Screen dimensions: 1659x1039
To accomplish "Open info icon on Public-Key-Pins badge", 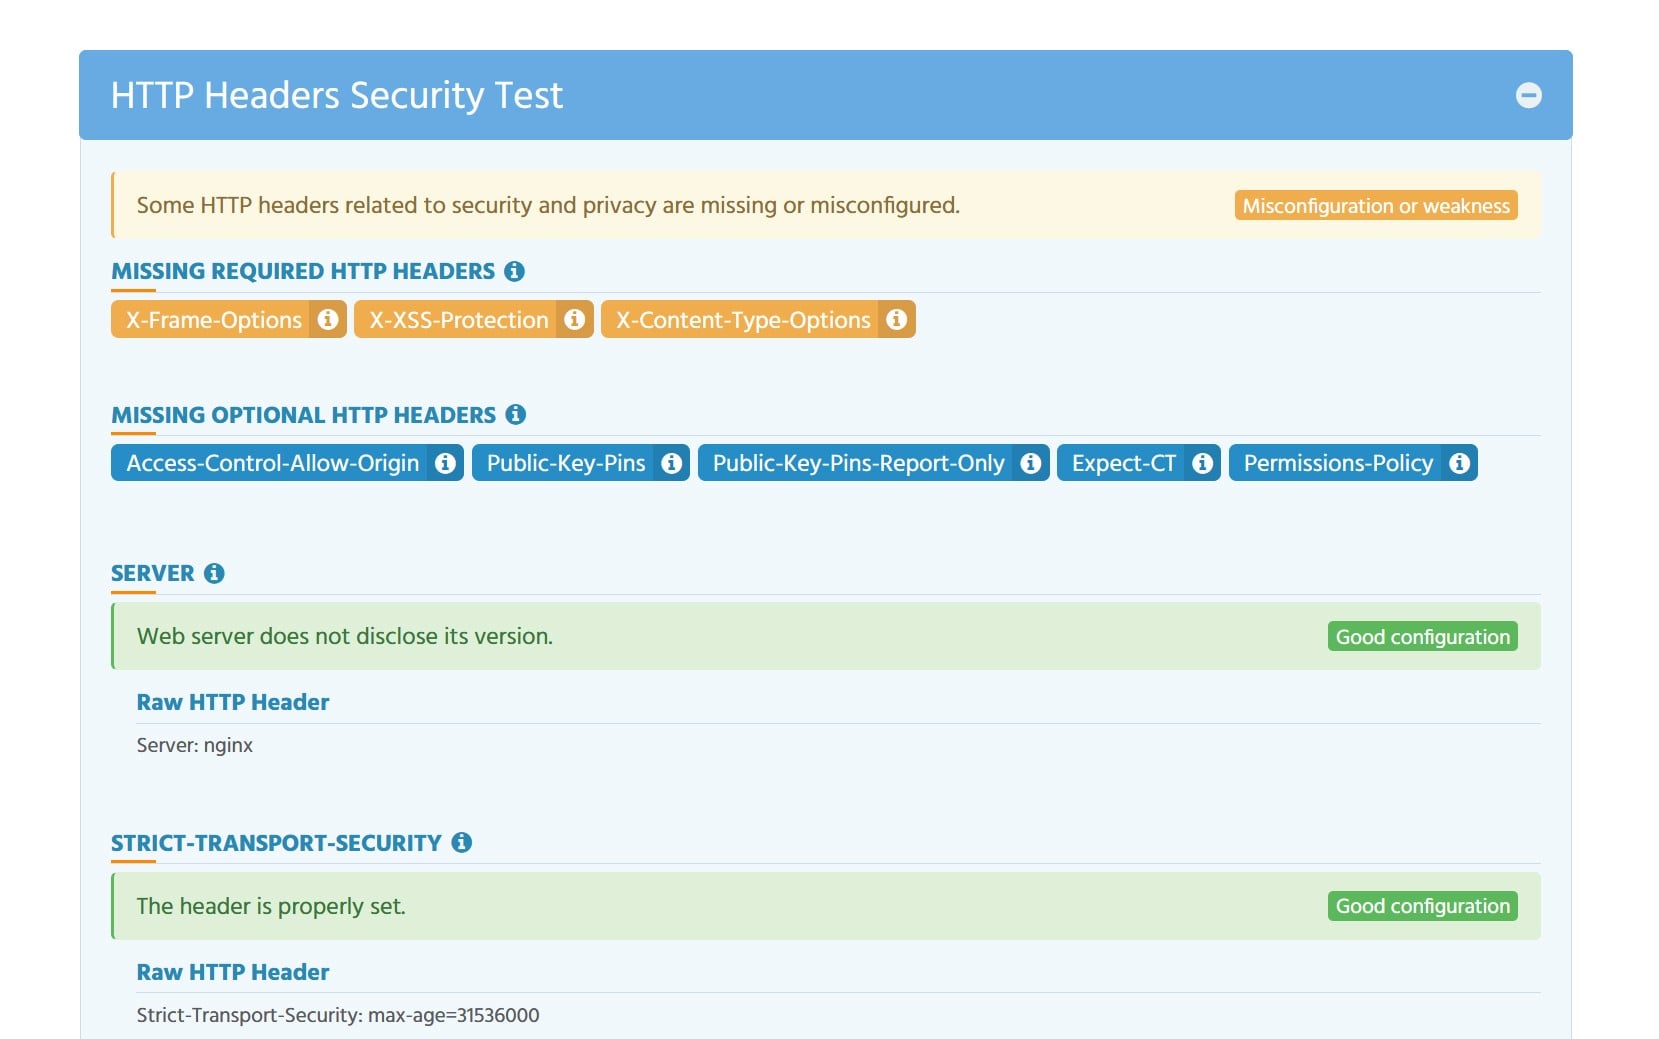I will tap(672, 463).
